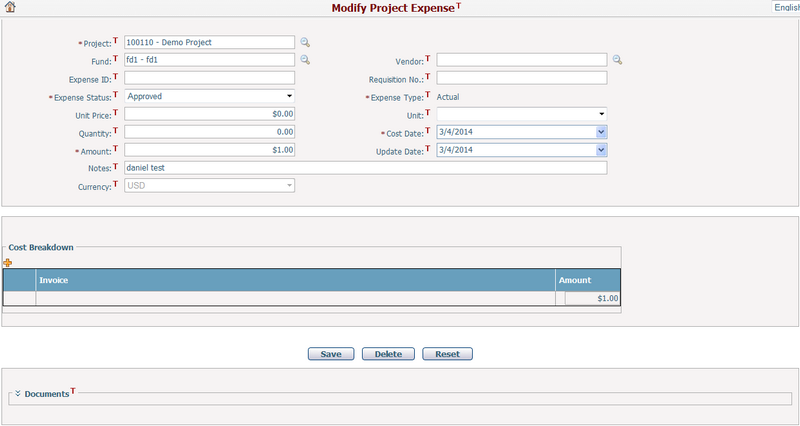Click the Reset button
Viewport: 800px width, 426px height.
[447, 354]
